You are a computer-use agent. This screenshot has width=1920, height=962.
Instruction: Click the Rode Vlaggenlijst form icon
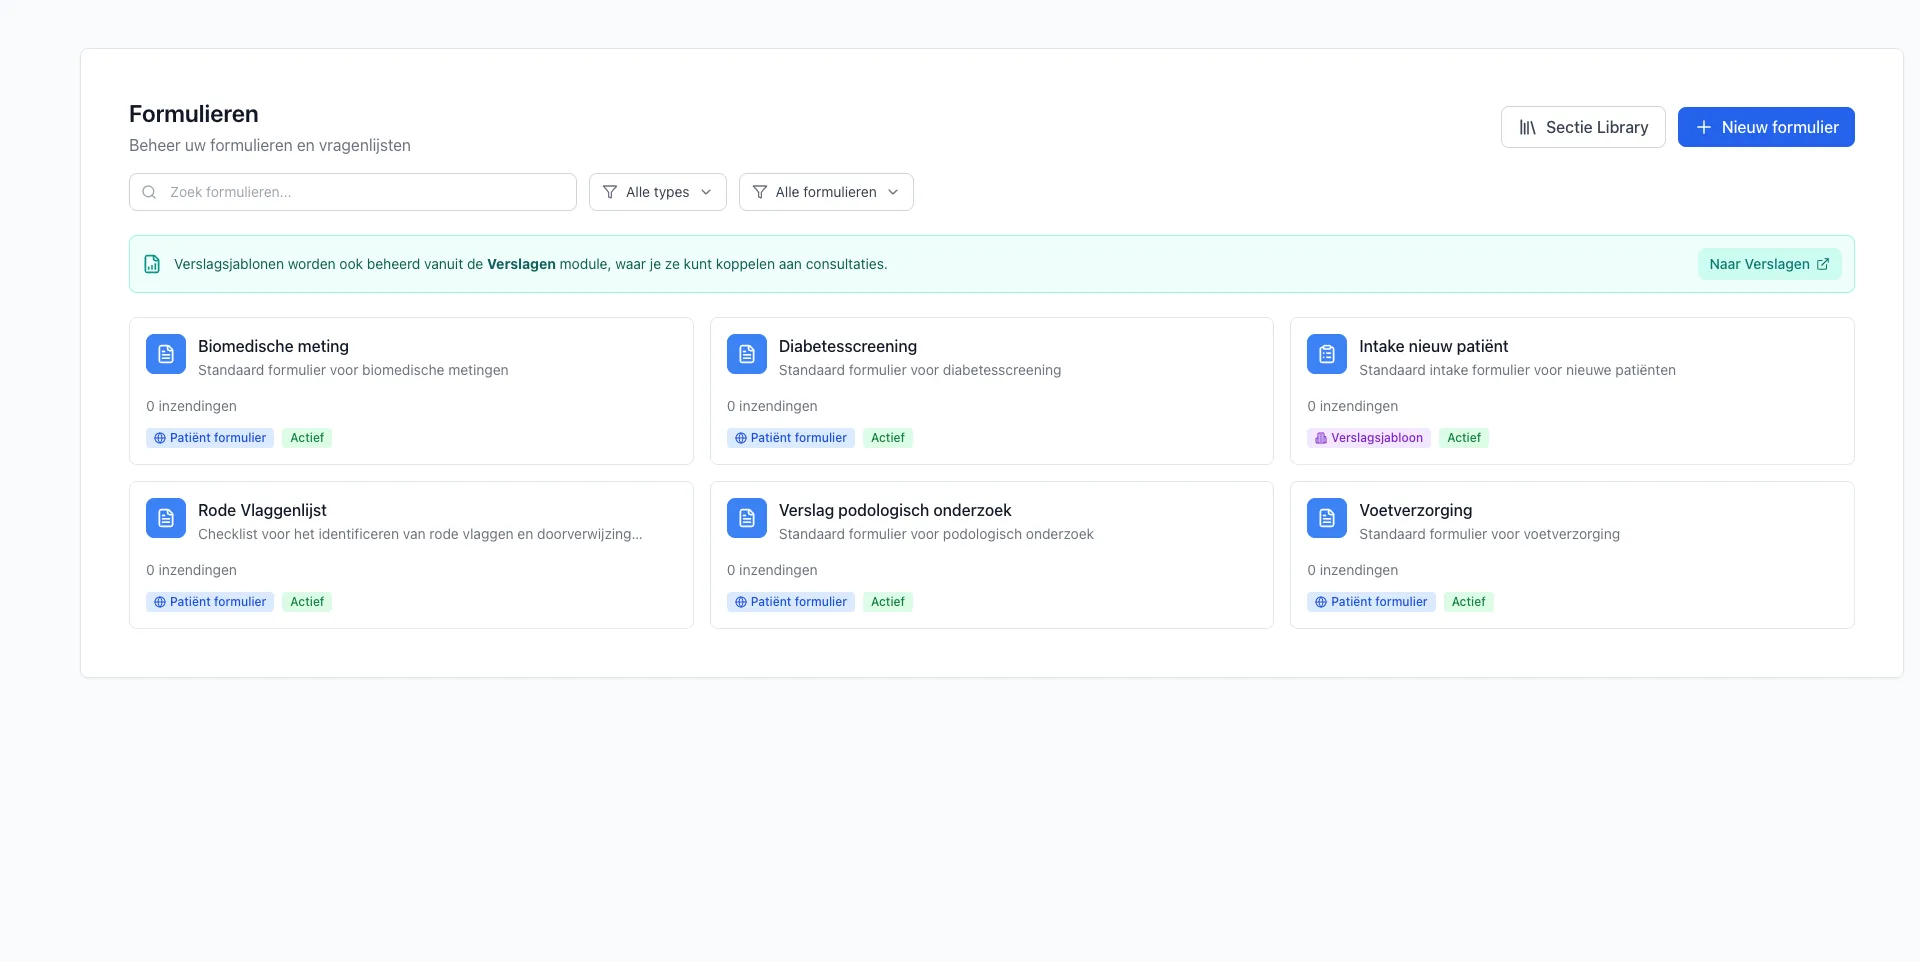[x=166, y=518]
